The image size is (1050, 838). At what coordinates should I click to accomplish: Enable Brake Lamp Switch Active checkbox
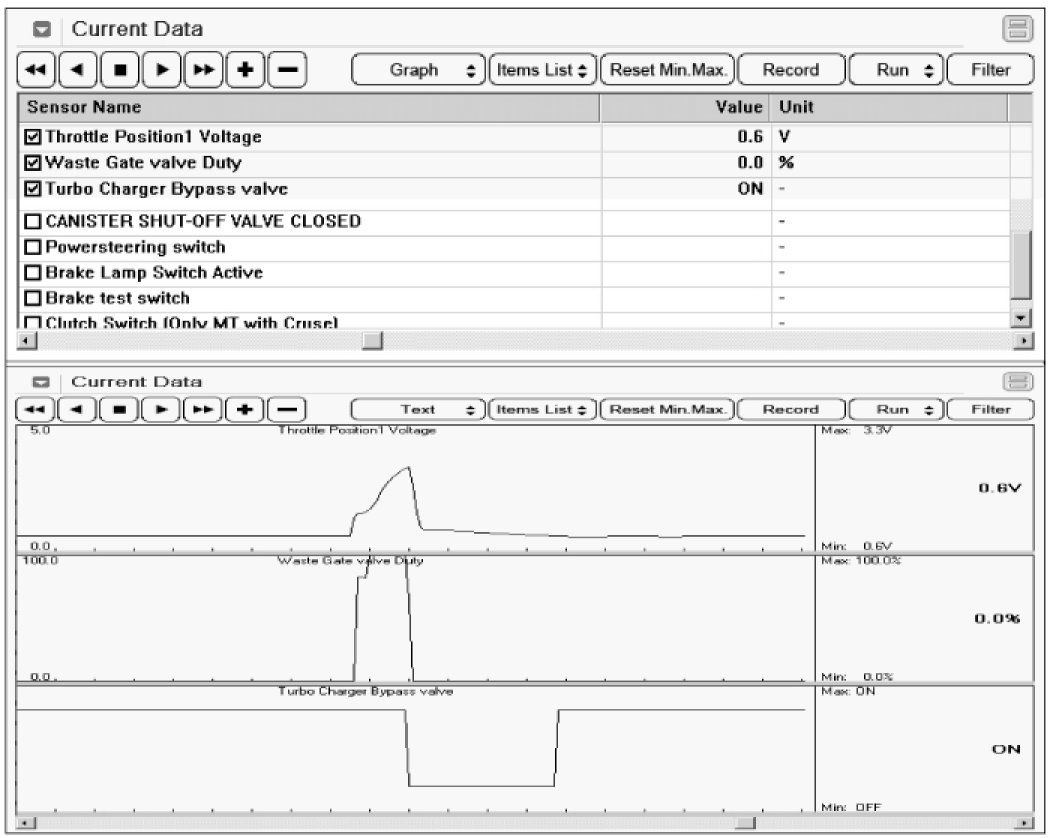[x=33, y=273]
